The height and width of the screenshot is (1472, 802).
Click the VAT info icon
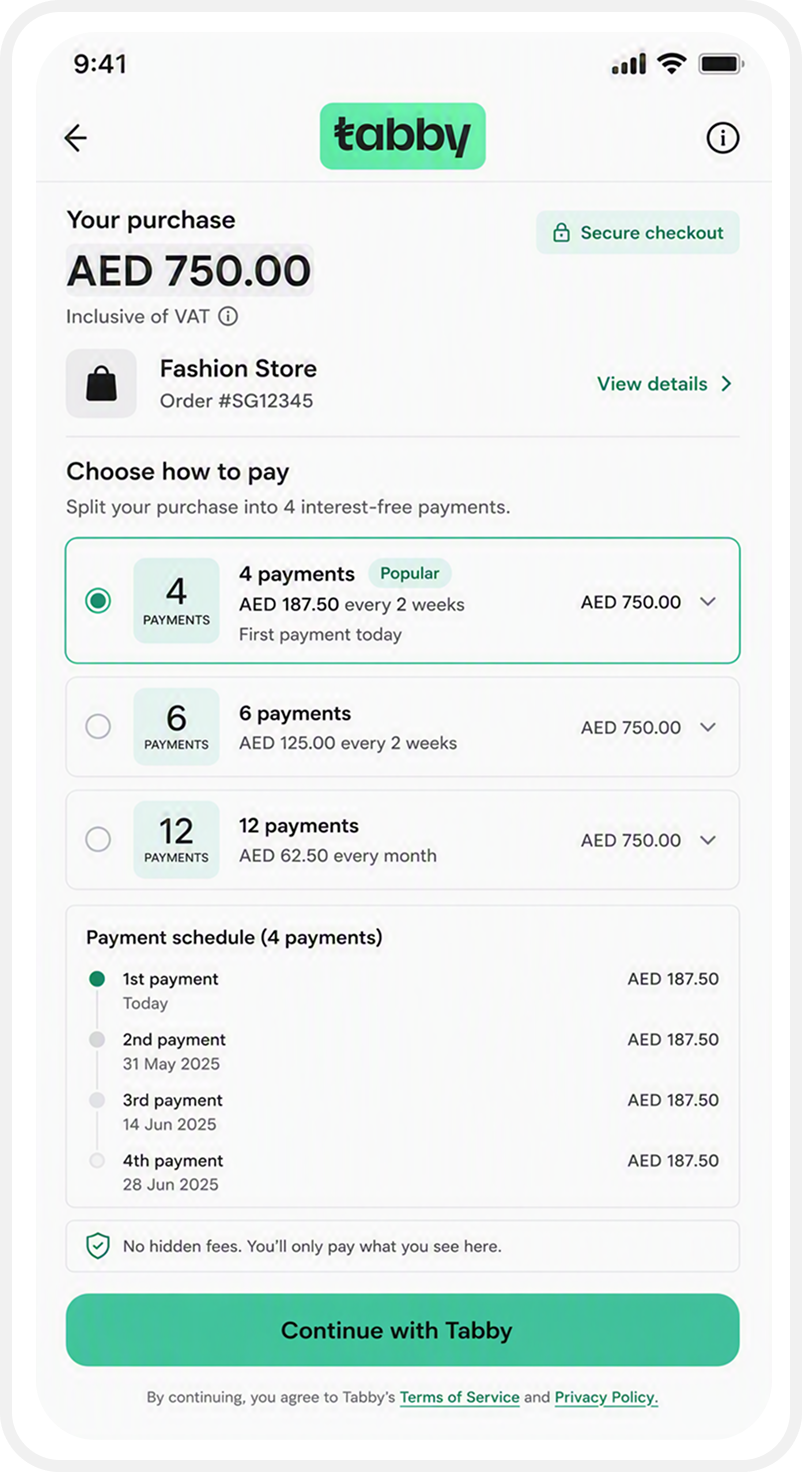pos(228,317)
